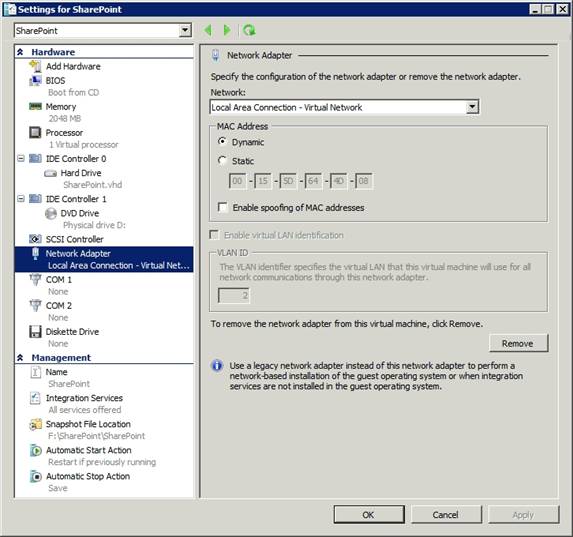
Task: Collapse the Hardware section
Action: (x=20, y=52)
